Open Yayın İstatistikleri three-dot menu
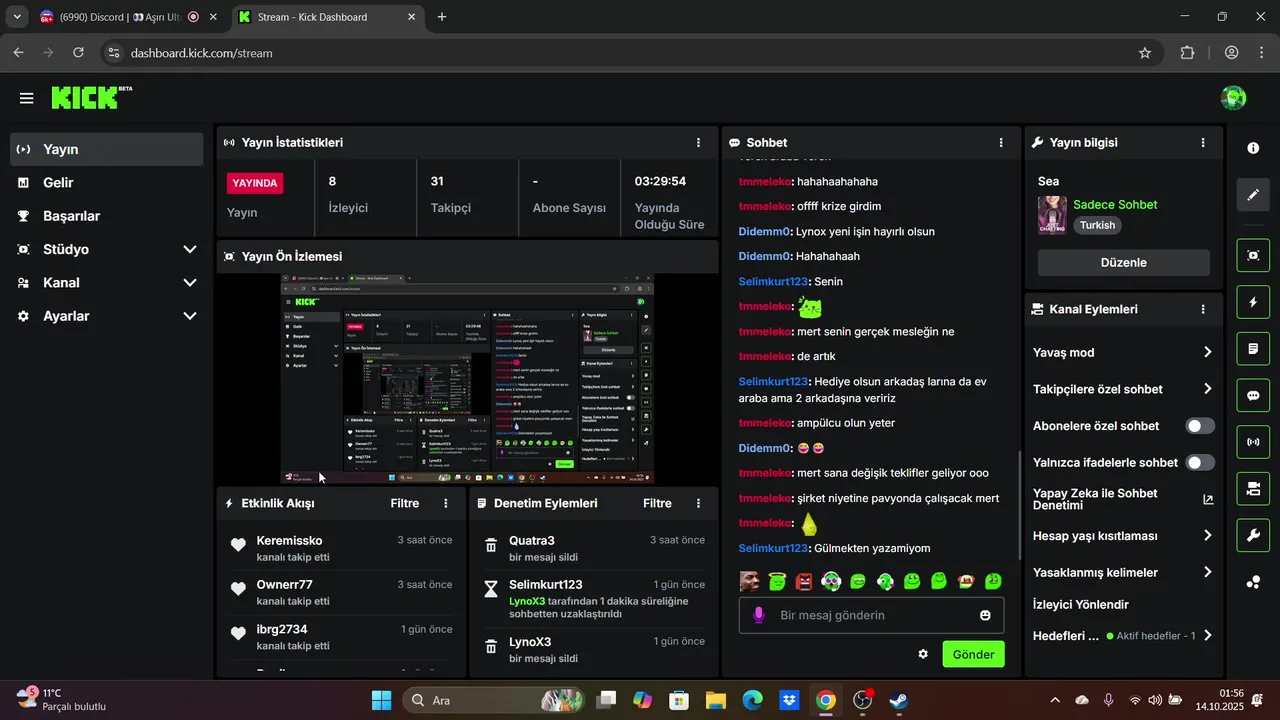1280x720 pixels. coord(698,143)
